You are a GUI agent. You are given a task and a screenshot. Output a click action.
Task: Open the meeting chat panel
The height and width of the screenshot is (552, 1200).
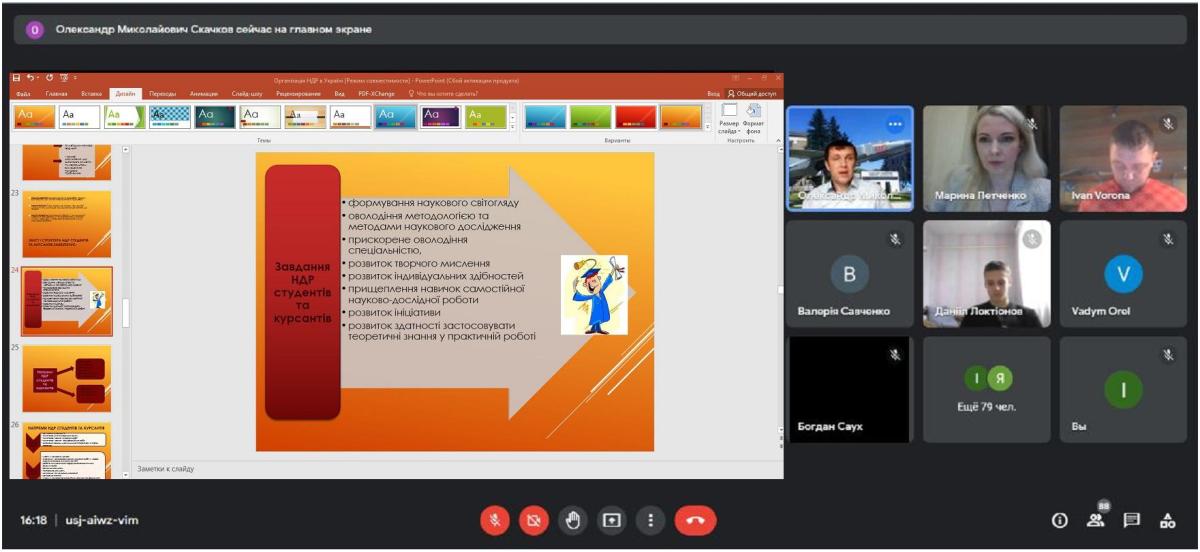[x=1131, y=520]
